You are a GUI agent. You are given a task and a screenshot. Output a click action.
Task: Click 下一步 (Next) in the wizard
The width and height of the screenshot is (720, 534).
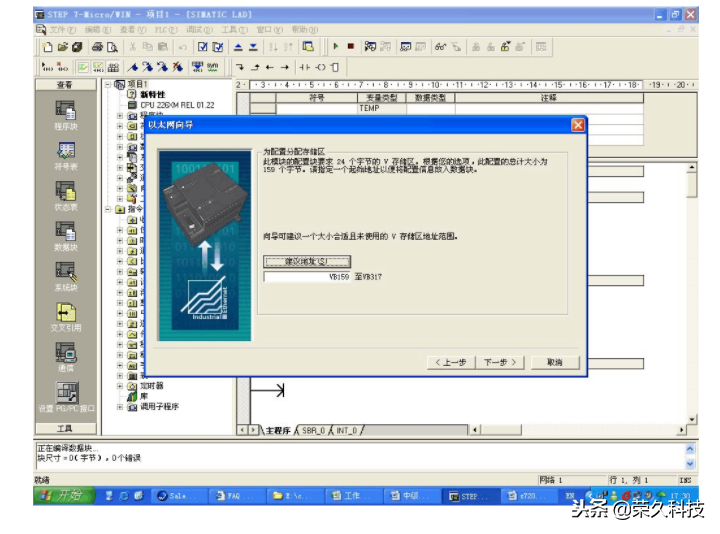500,362
